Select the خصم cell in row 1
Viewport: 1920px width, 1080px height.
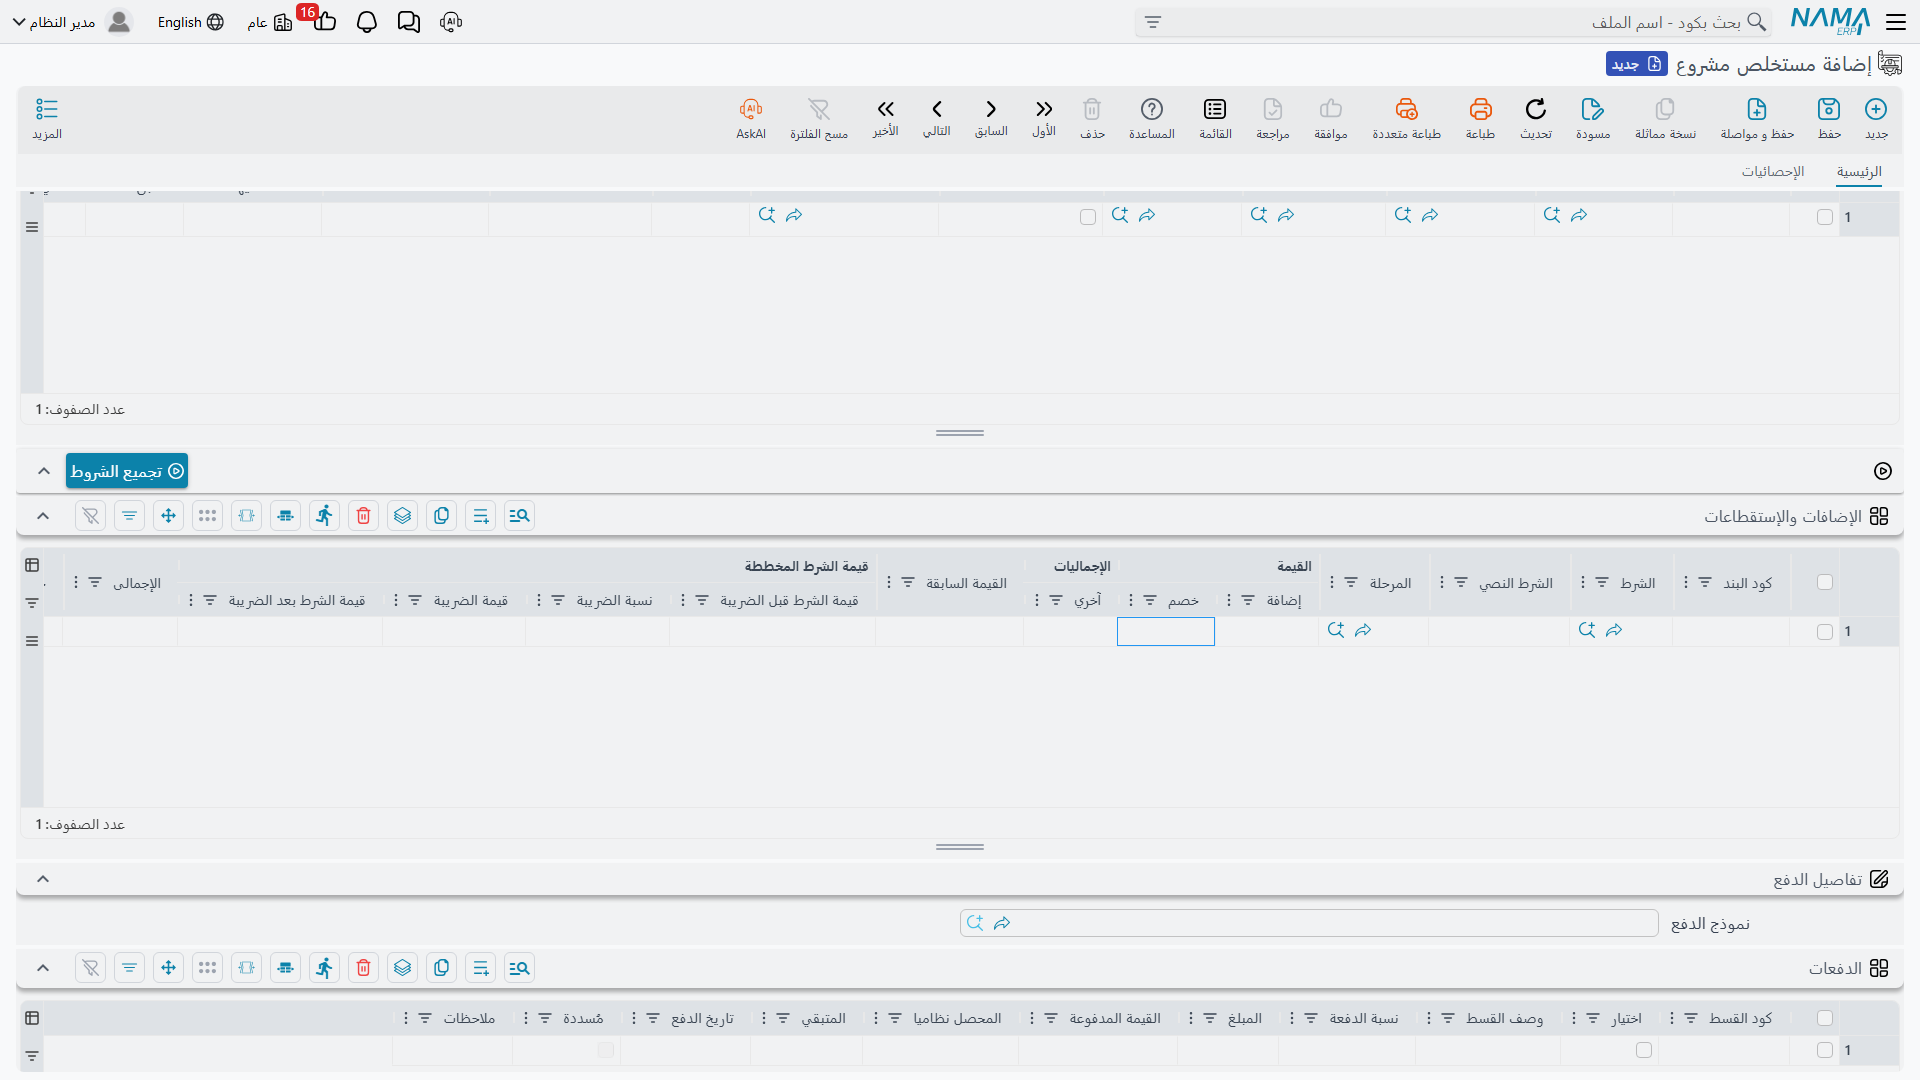tap(1166, 632)
